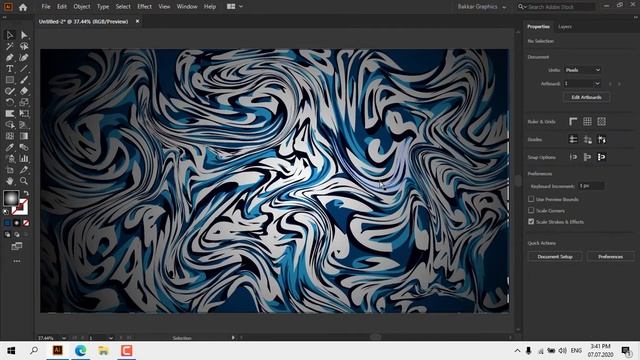Open the Object menu
This screenshot has width=640, height=360.
click(x=82, y=7)
